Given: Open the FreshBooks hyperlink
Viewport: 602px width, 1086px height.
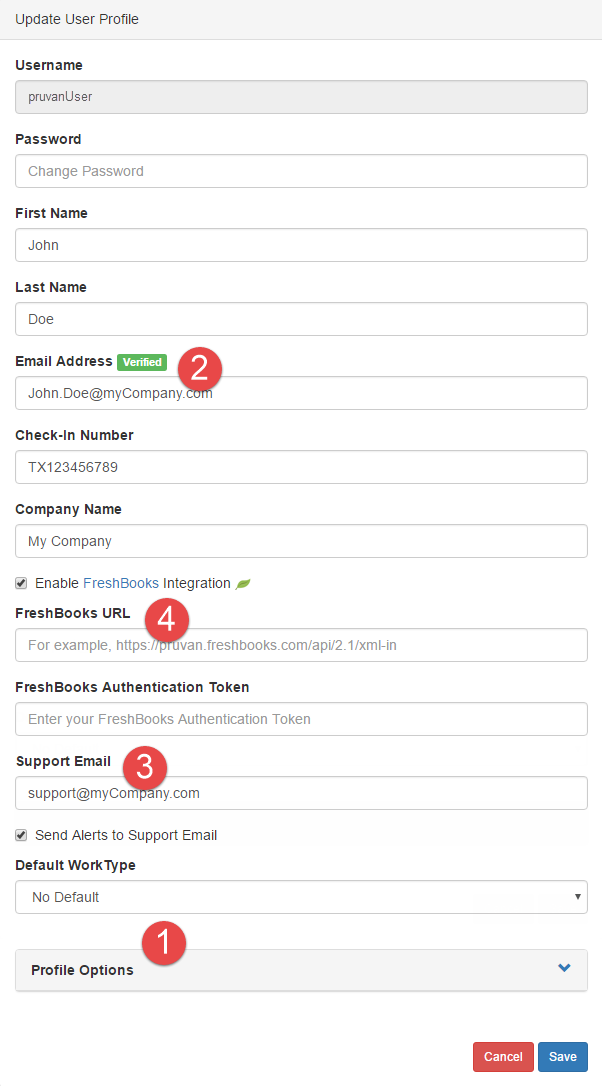Looking at the screenshot, I should pyautogui.click(x=120, y=583).
